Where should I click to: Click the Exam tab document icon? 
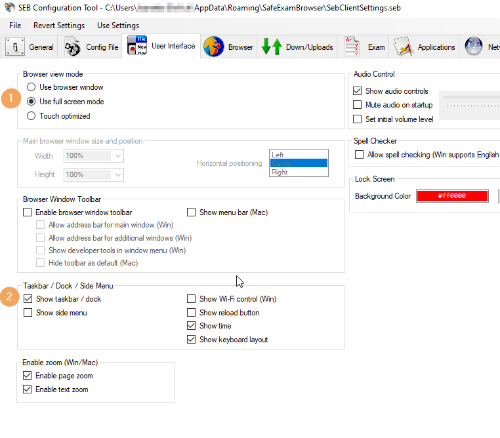tap(352, 46)
